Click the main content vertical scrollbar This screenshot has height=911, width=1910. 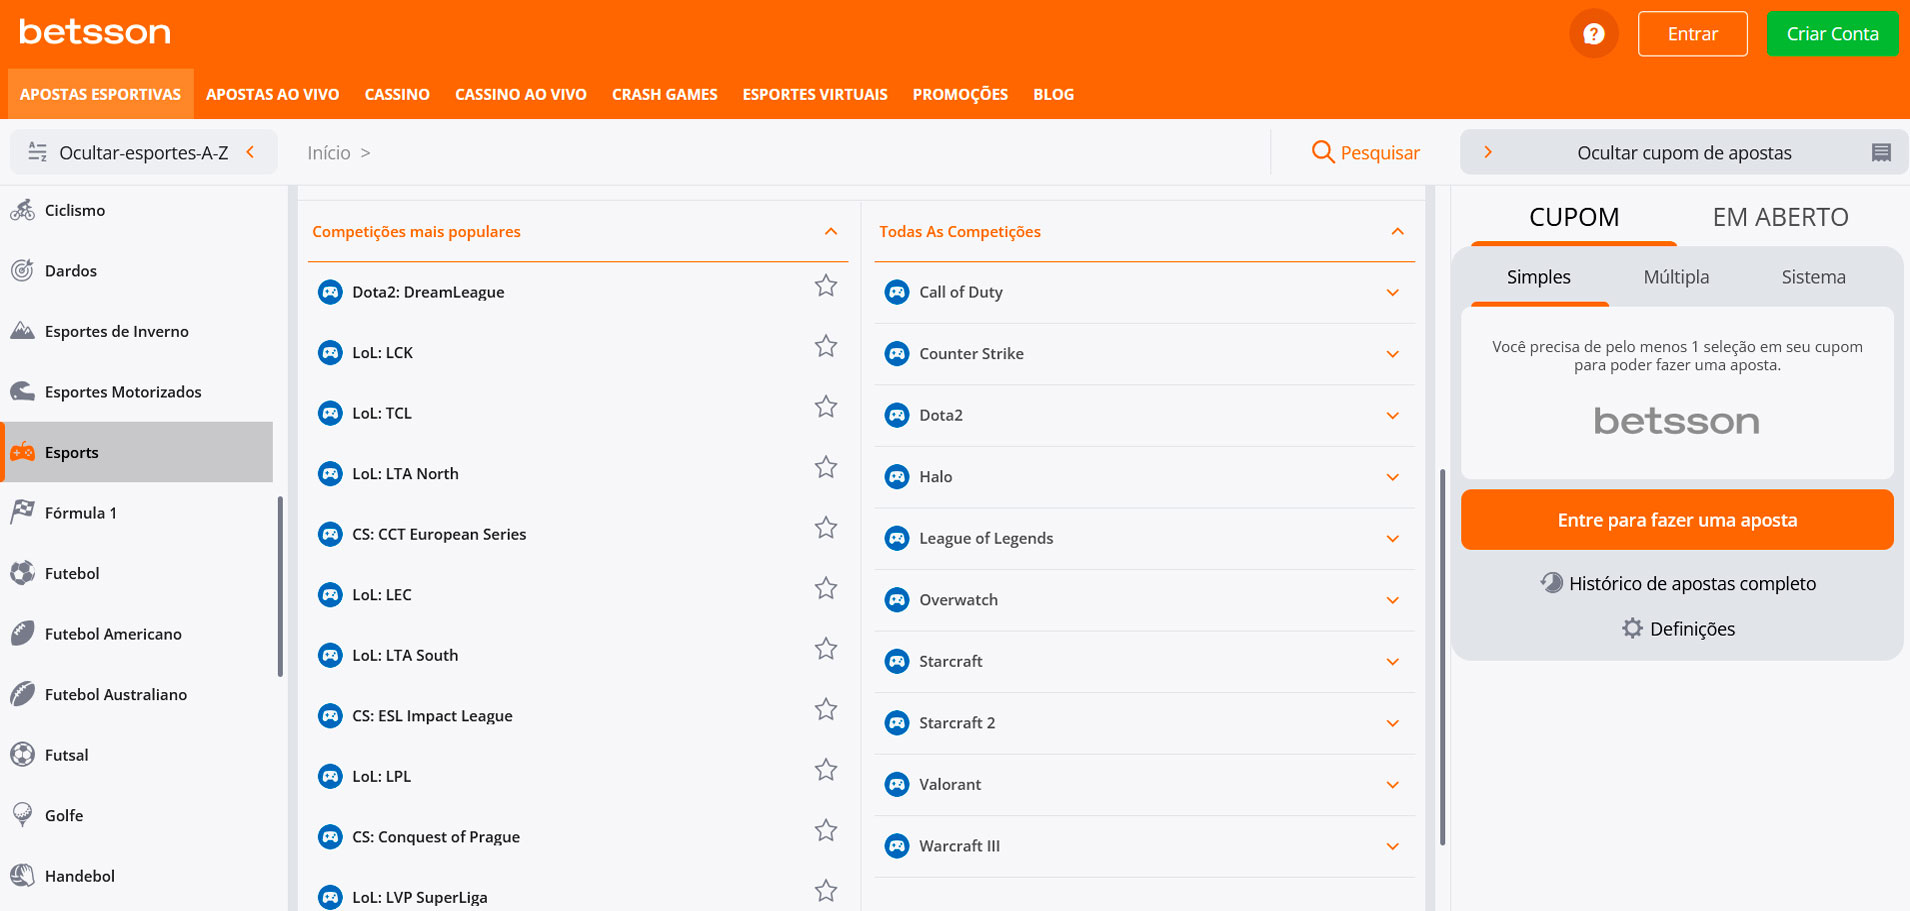click(x=1442, y=657)
